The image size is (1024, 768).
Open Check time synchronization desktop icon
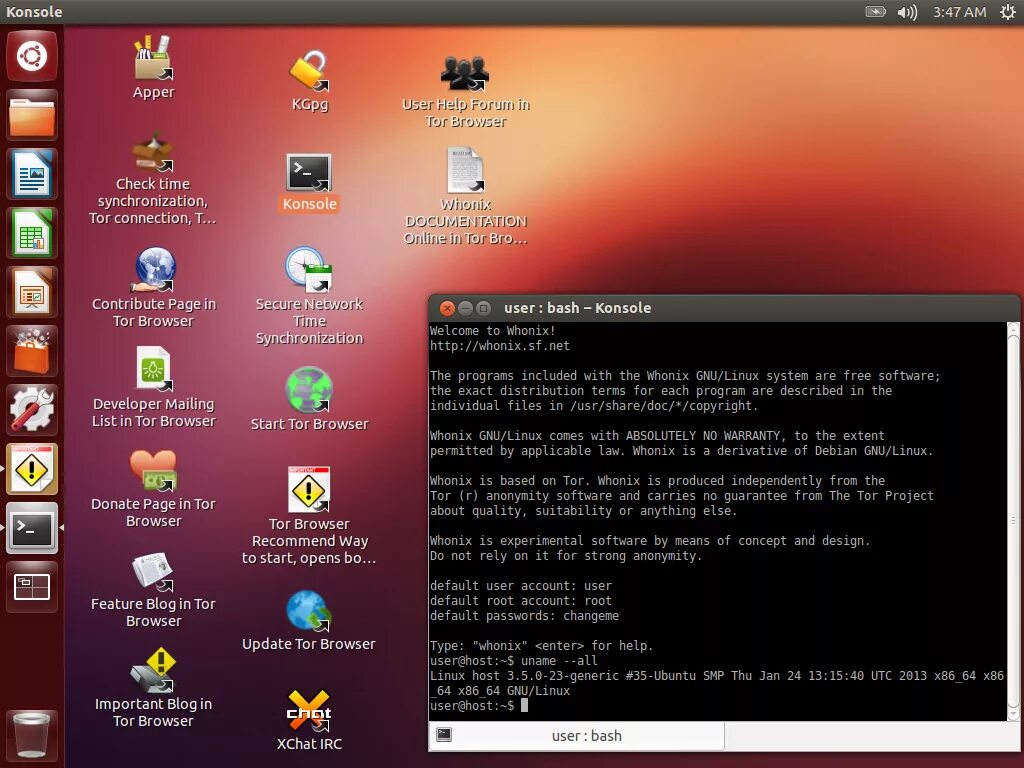(x=153, y=179)
